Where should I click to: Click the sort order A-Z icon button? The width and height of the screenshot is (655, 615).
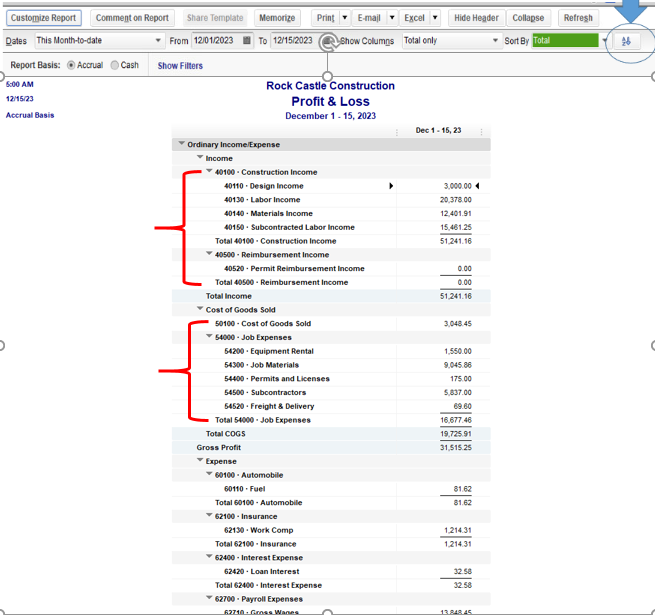pyautogui.click(x=626, y=41)
